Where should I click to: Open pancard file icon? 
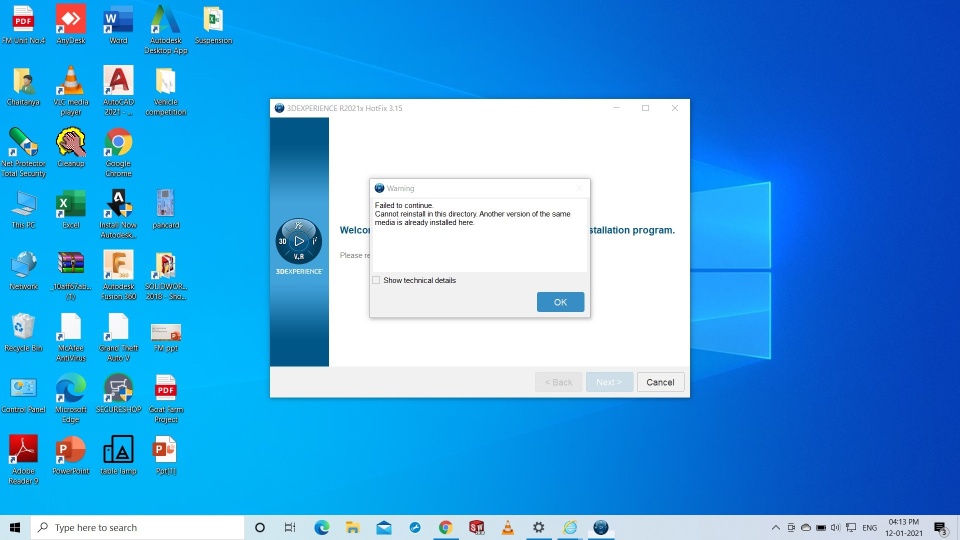[x=166, y=209]
